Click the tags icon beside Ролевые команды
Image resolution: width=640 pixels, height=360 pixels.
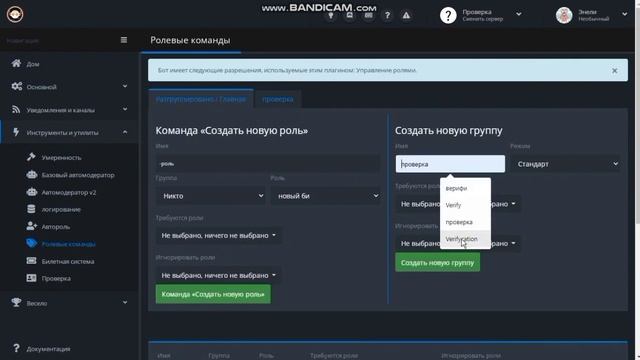pyautogui.click(x=31, y=243)
